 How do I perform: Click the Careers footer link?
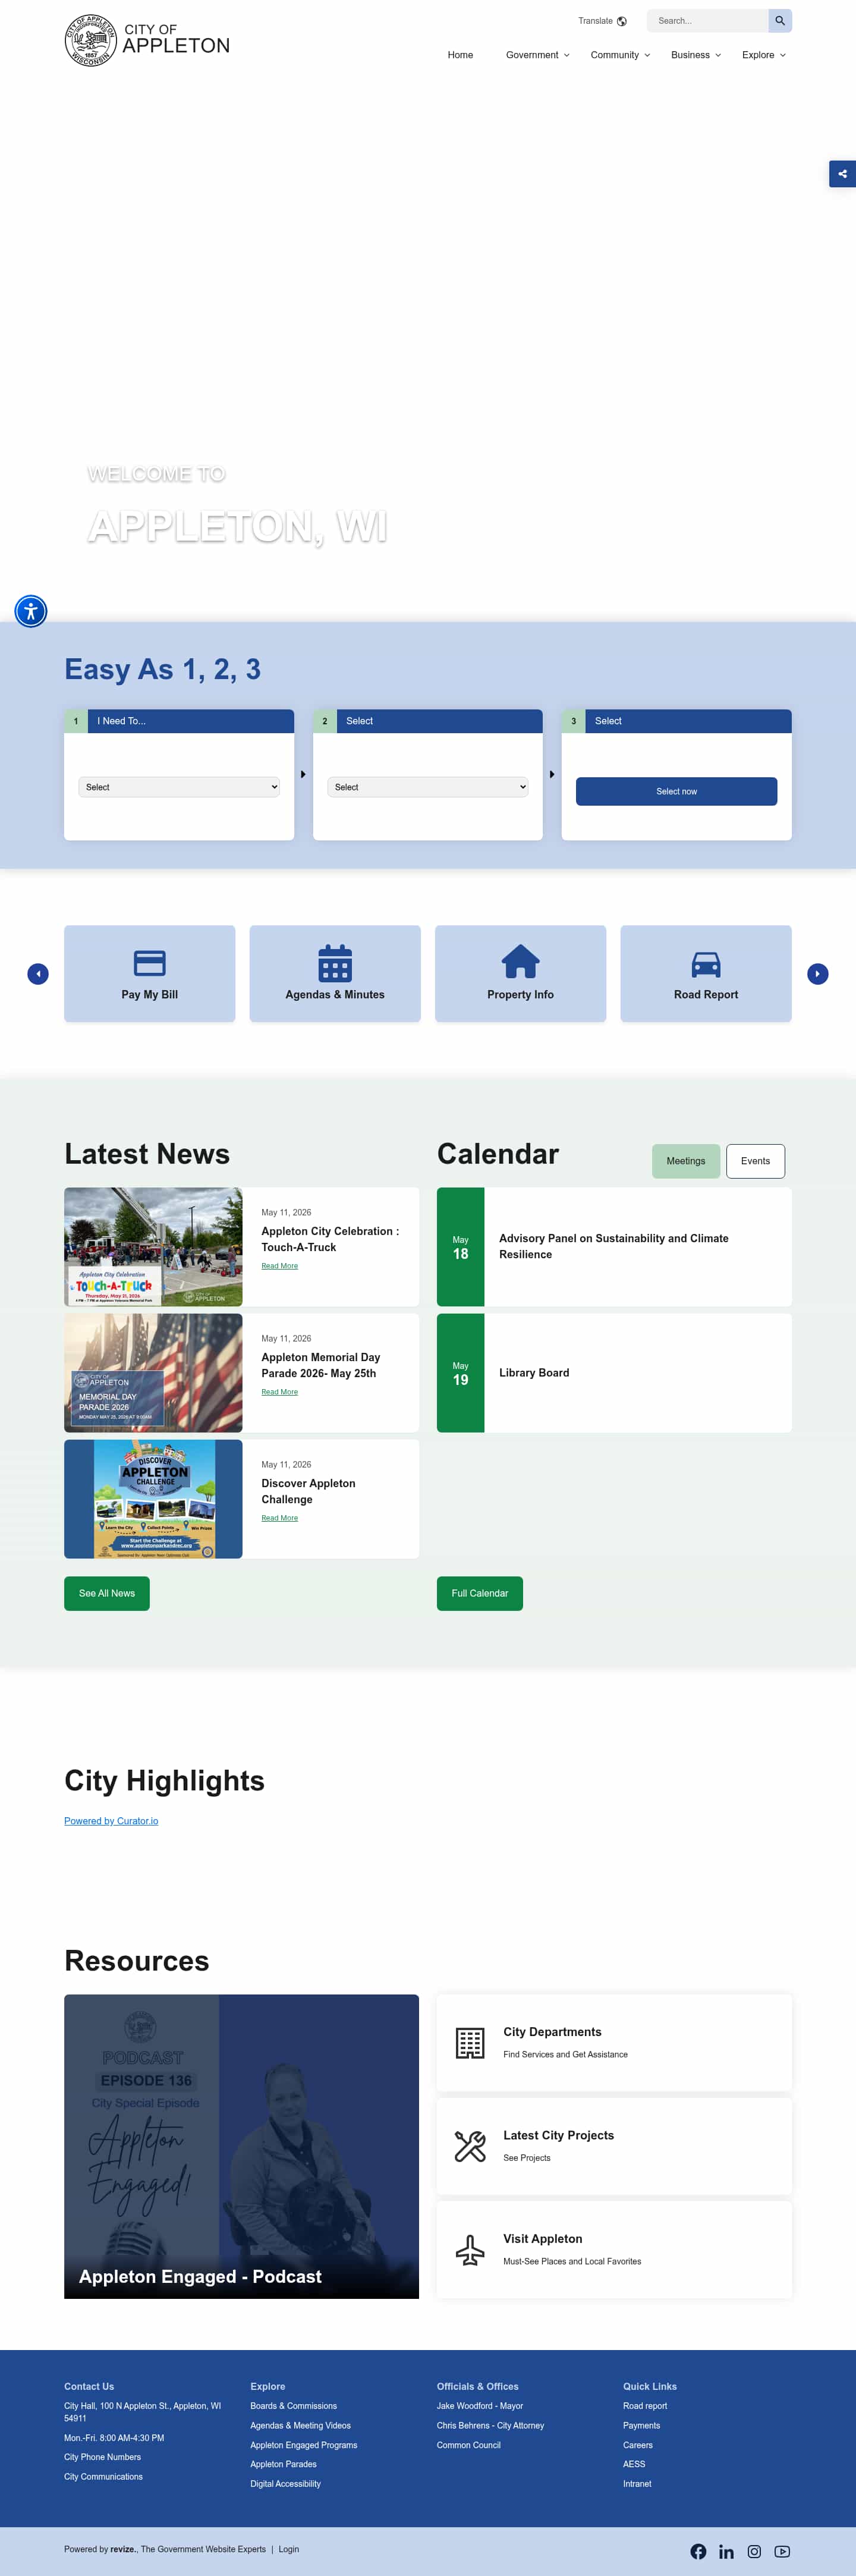[637, 2445]
